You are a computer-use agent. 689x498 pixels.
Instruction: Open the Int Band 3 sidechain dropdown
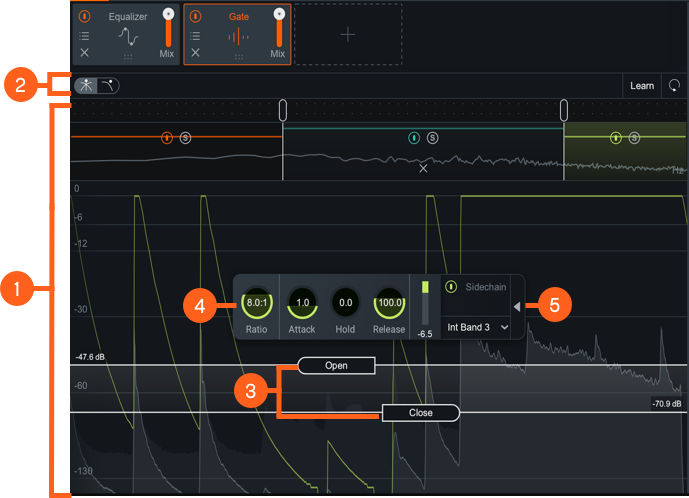point(476,327)
